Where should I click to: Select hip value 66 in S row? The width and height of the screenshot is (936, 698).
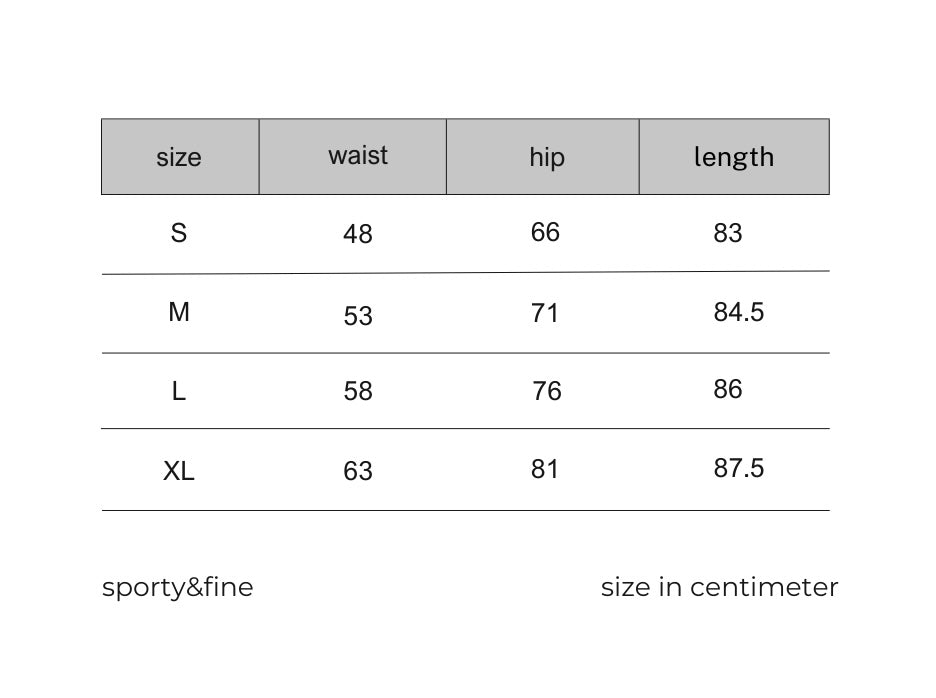[x=545, y=232]
